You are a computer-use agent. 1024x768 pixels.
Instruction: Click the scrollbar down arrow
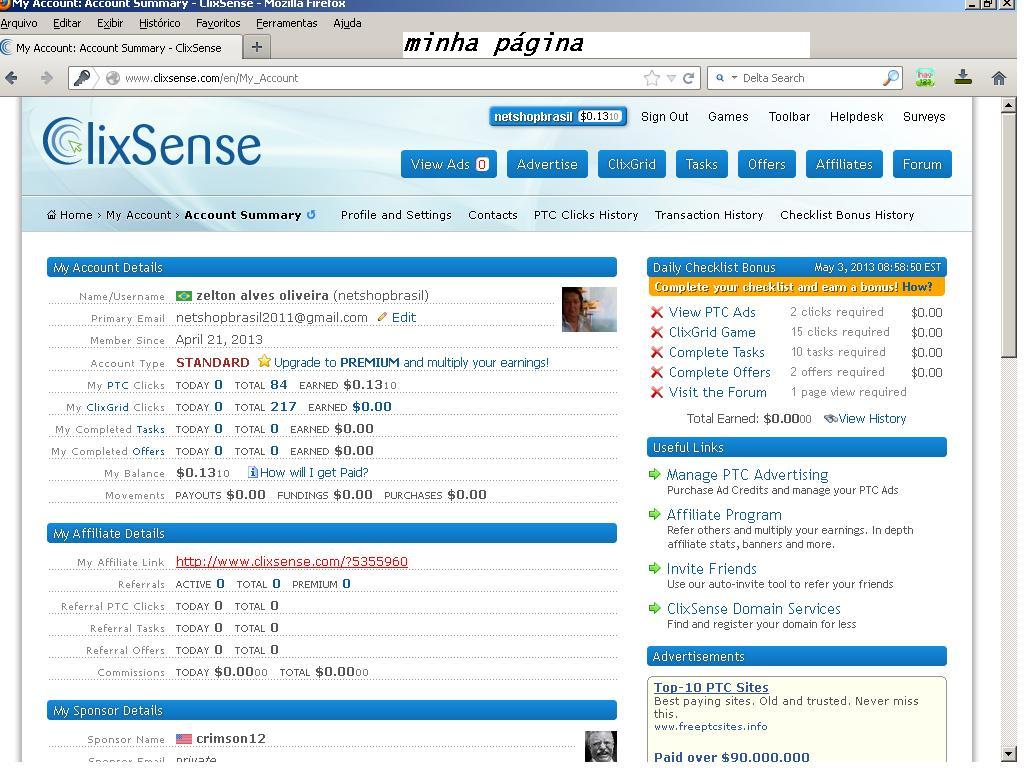[1008, 752]
